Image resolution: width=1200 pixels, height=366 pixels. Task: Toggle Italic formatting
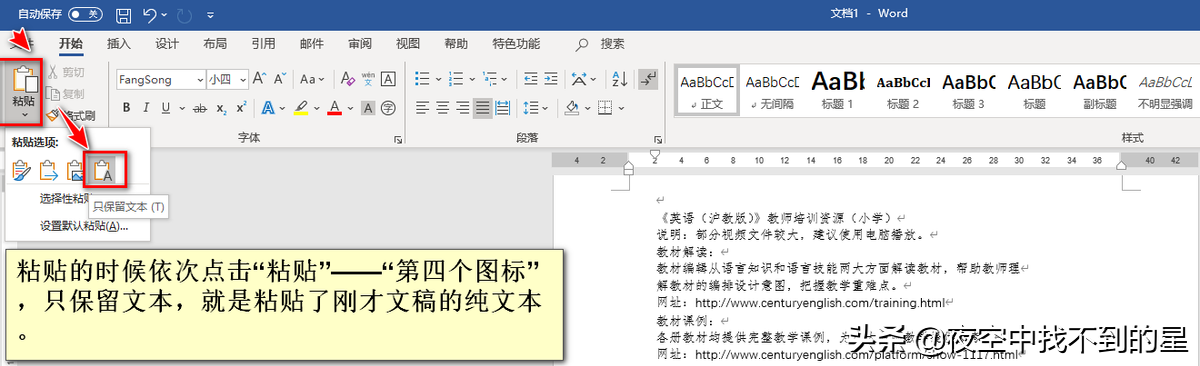click(147, 107)
